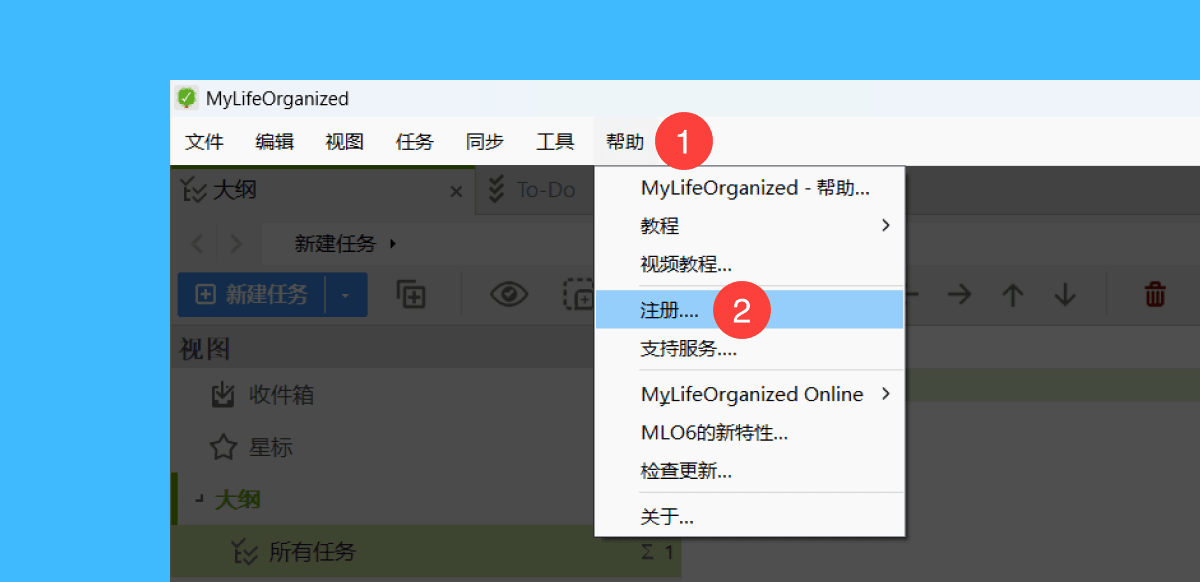Open 关于... menu entry

(750, 517)
